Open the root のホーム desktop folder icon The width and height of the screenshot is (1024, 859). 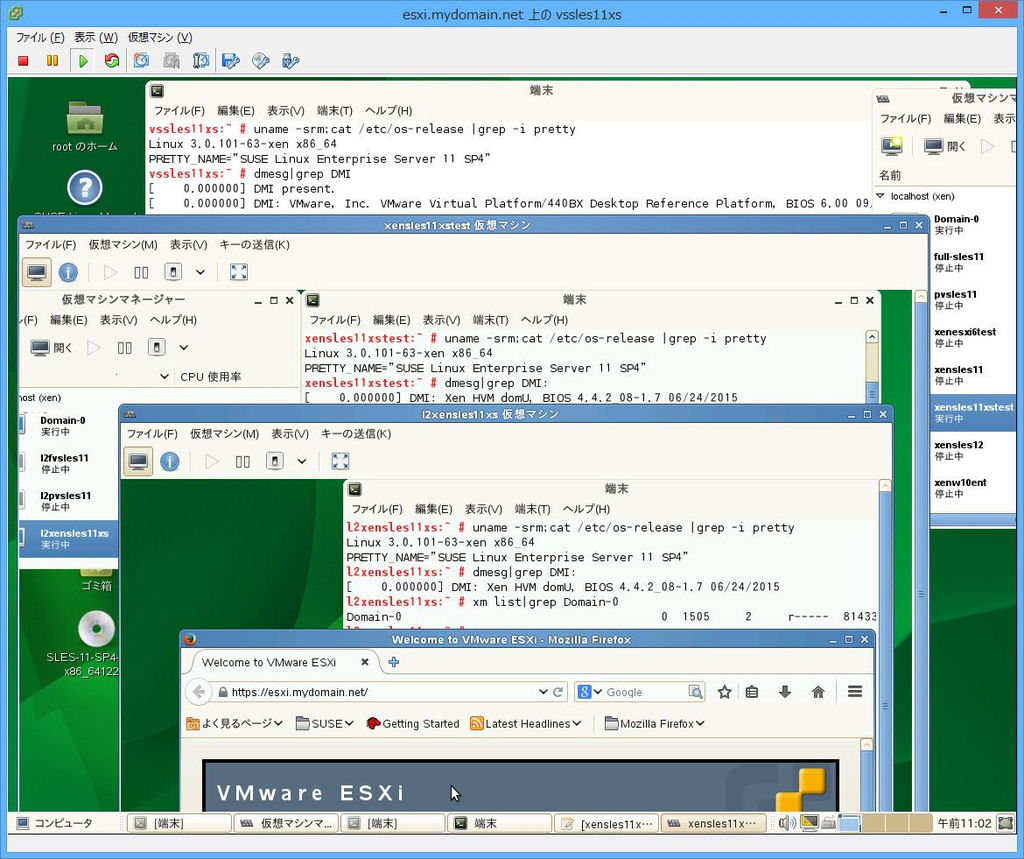click(85, 127)
